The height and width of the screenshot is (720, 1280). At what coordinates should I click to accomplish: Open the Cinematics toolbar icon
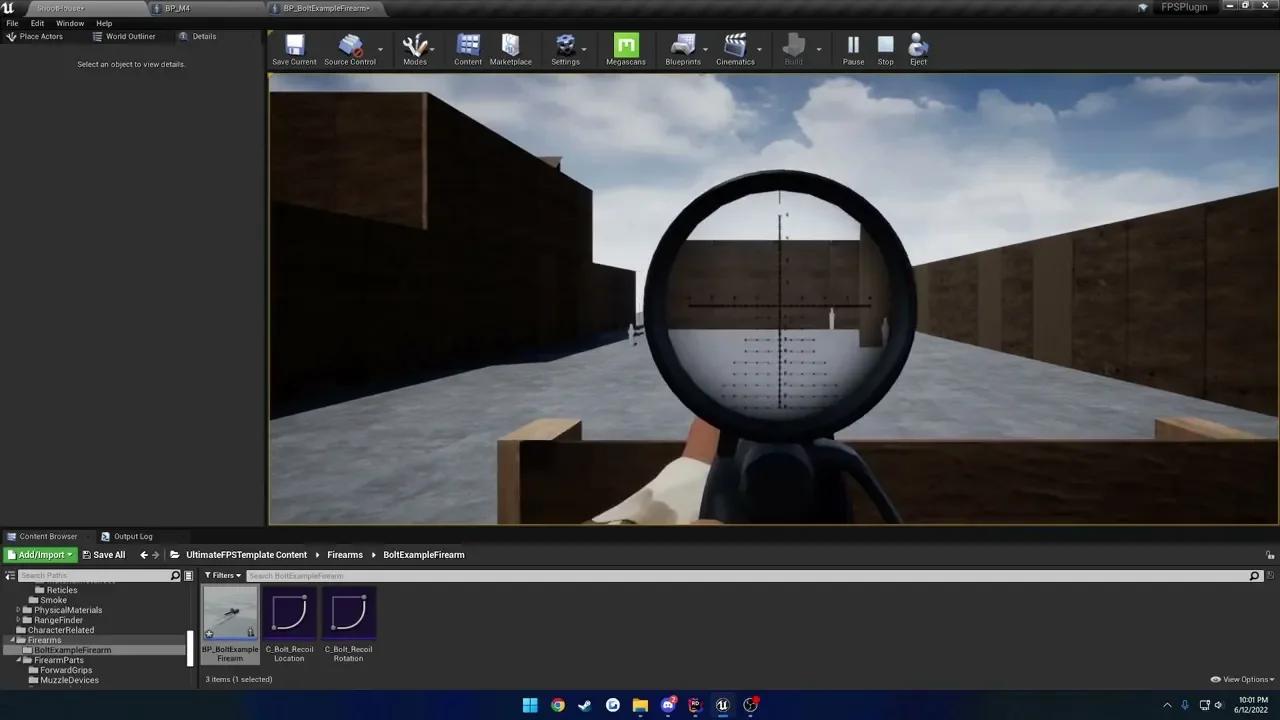click(735, 47)
